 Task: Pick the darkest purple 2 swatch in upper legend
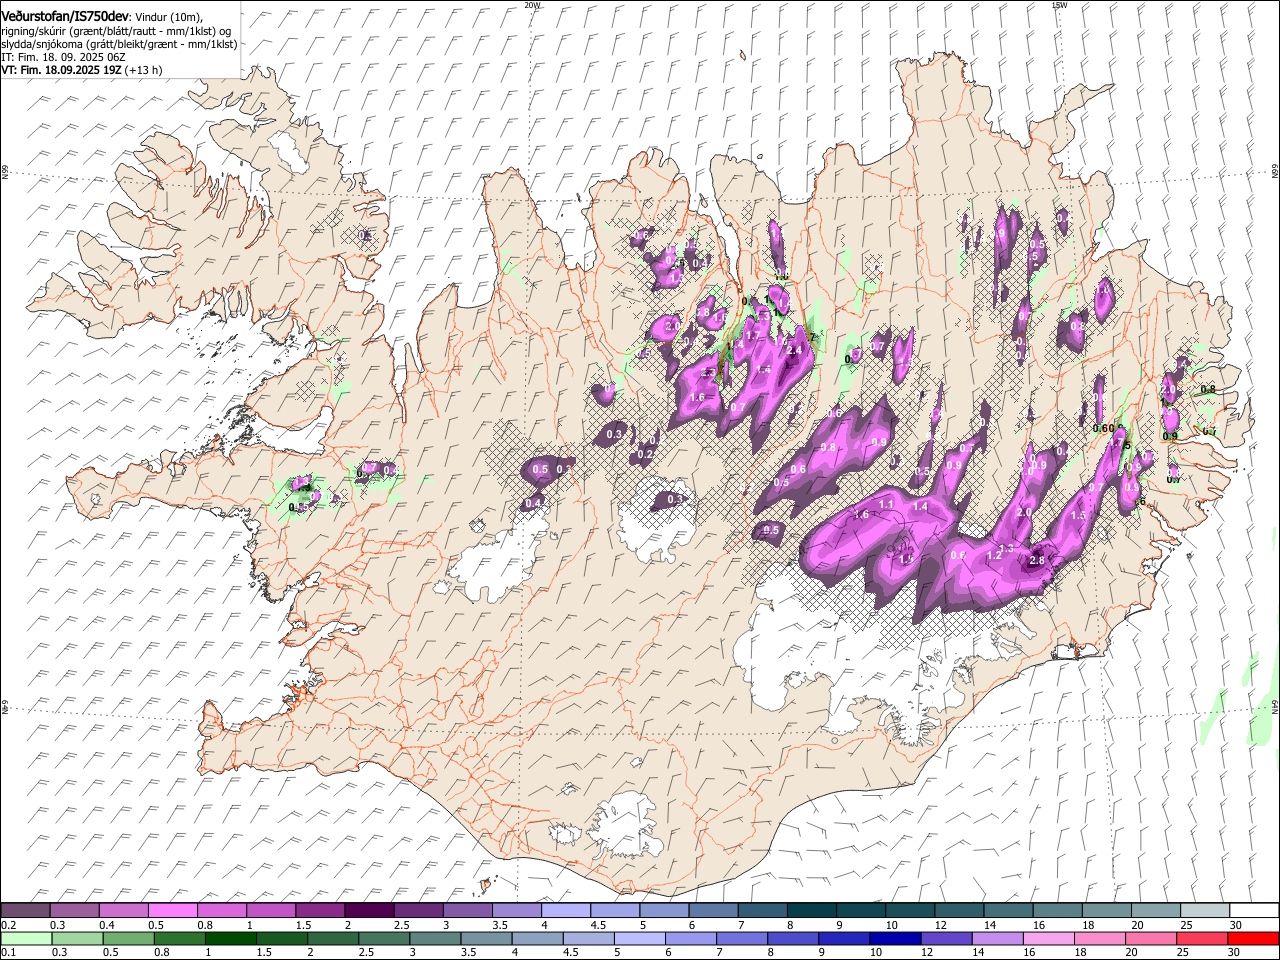tap(369, 911)
